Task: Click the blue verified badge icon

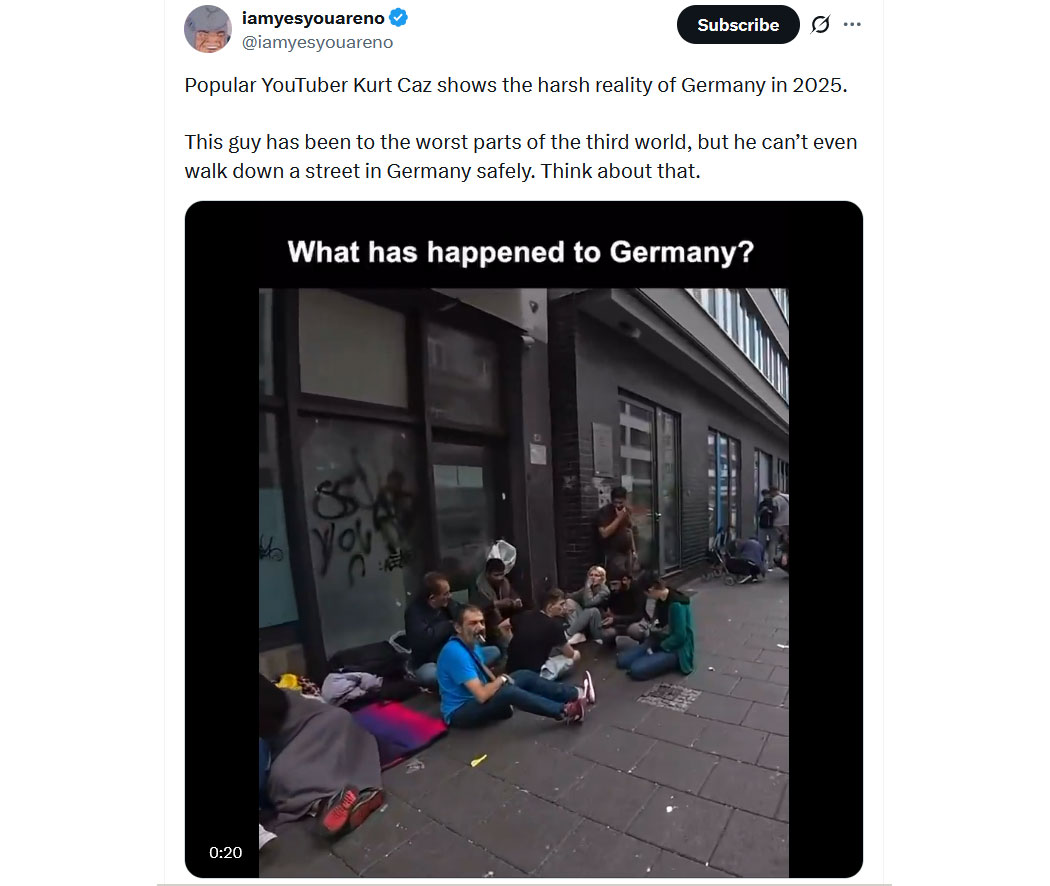Action: 398,17
